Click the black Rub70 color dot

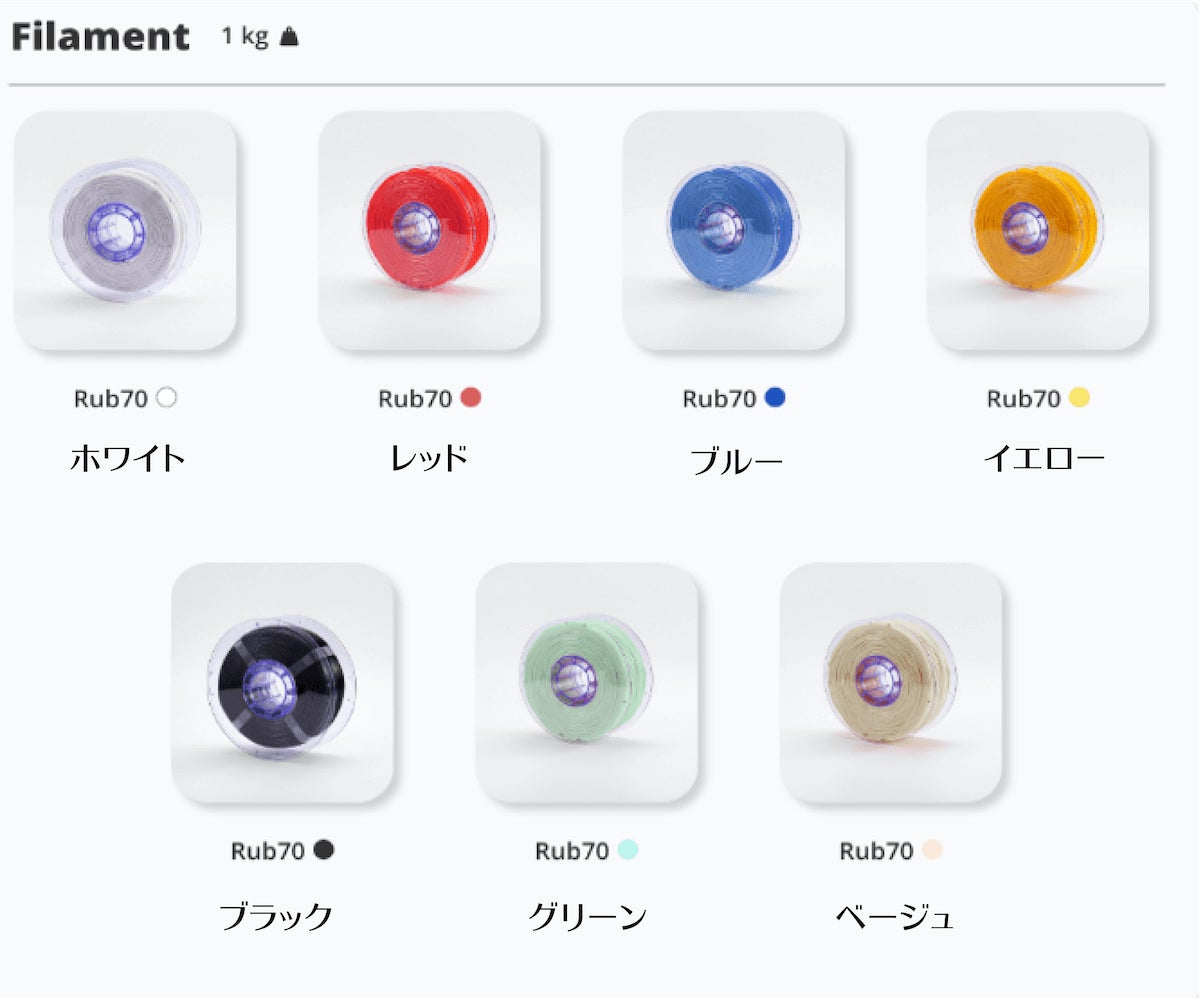click(323, 850)
